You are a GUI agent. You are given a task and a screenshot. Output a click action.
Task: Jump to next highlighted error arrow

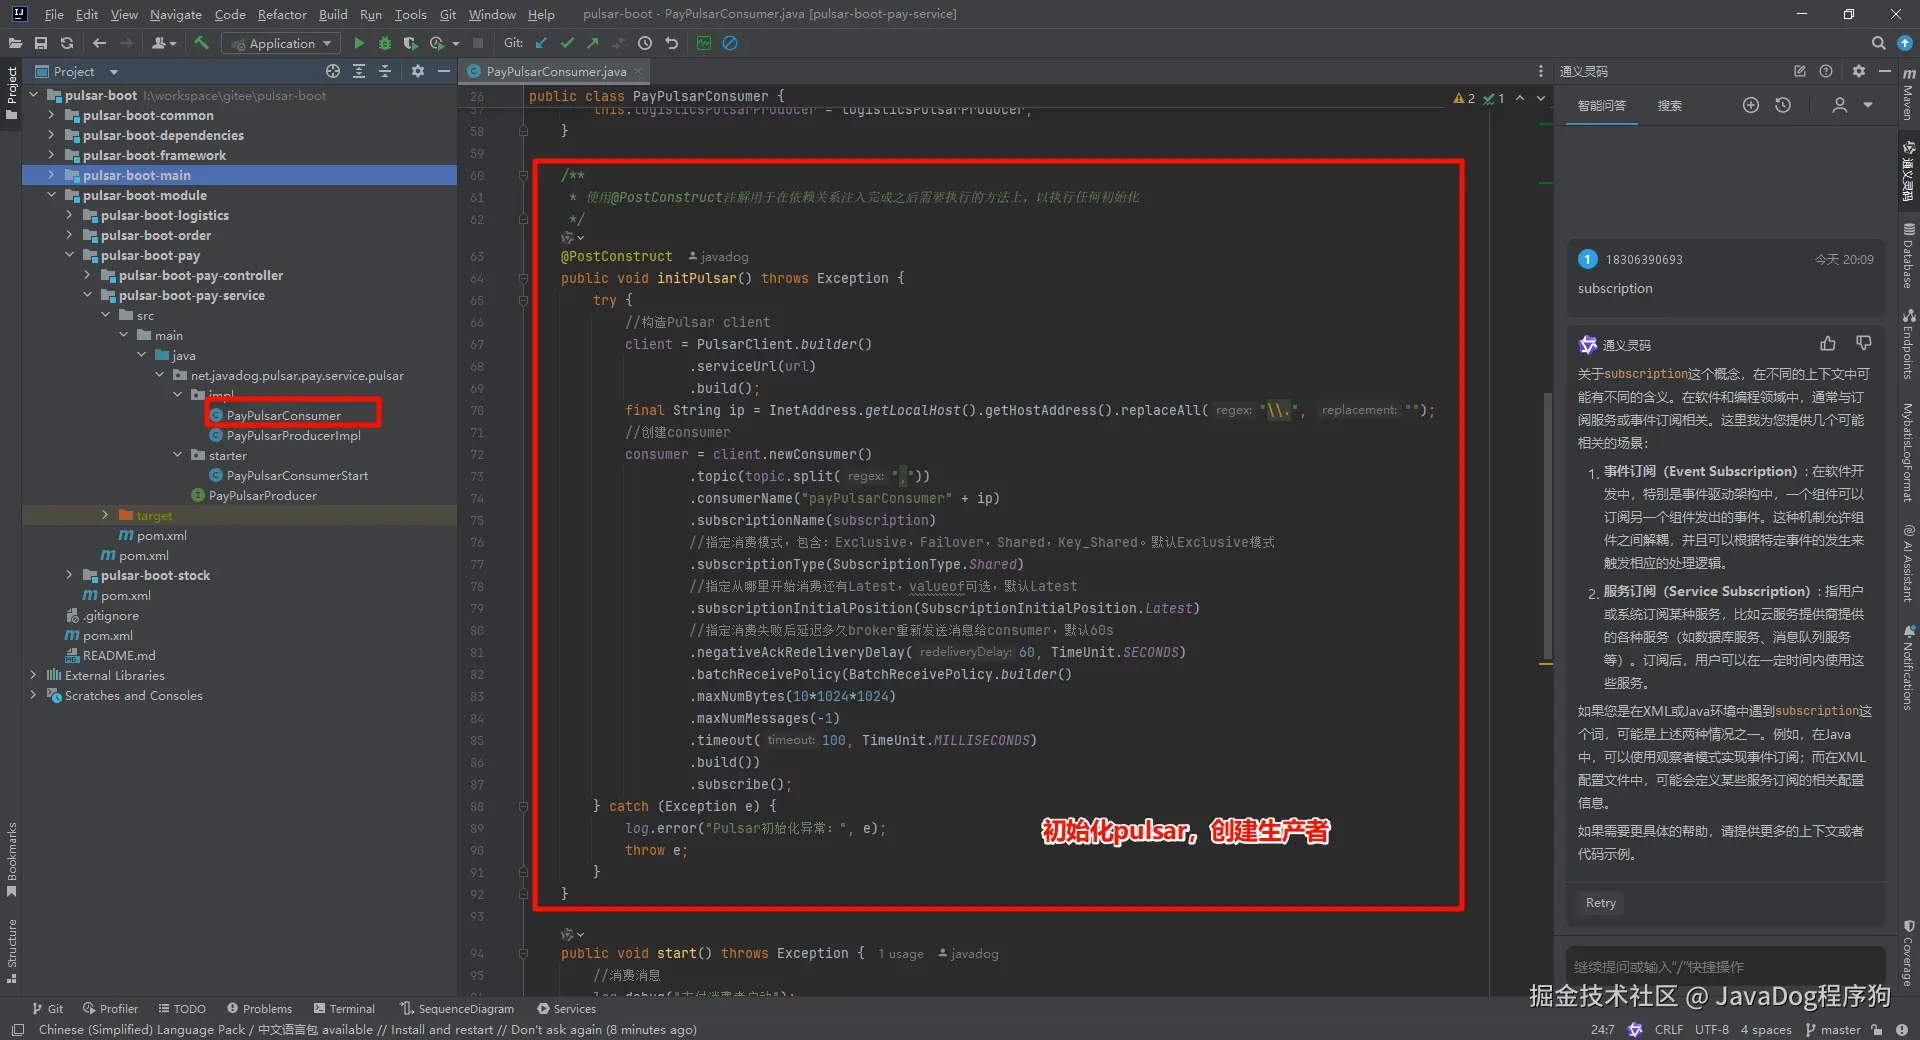pos(1541,98)
